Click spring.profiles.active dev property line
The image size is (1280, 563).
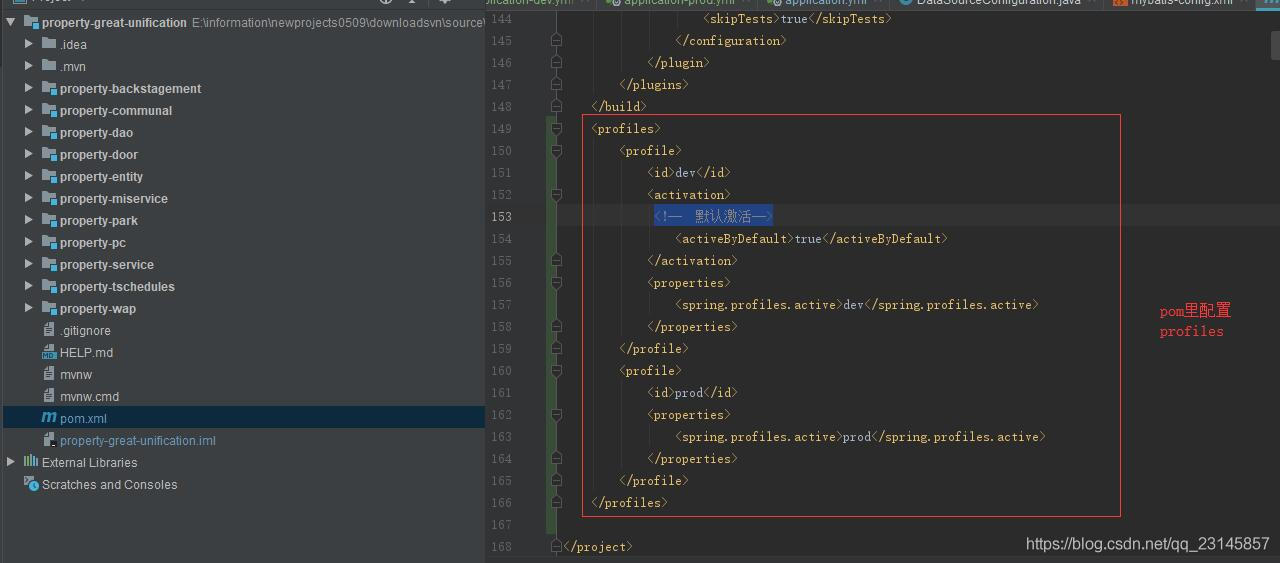point(857,304)
